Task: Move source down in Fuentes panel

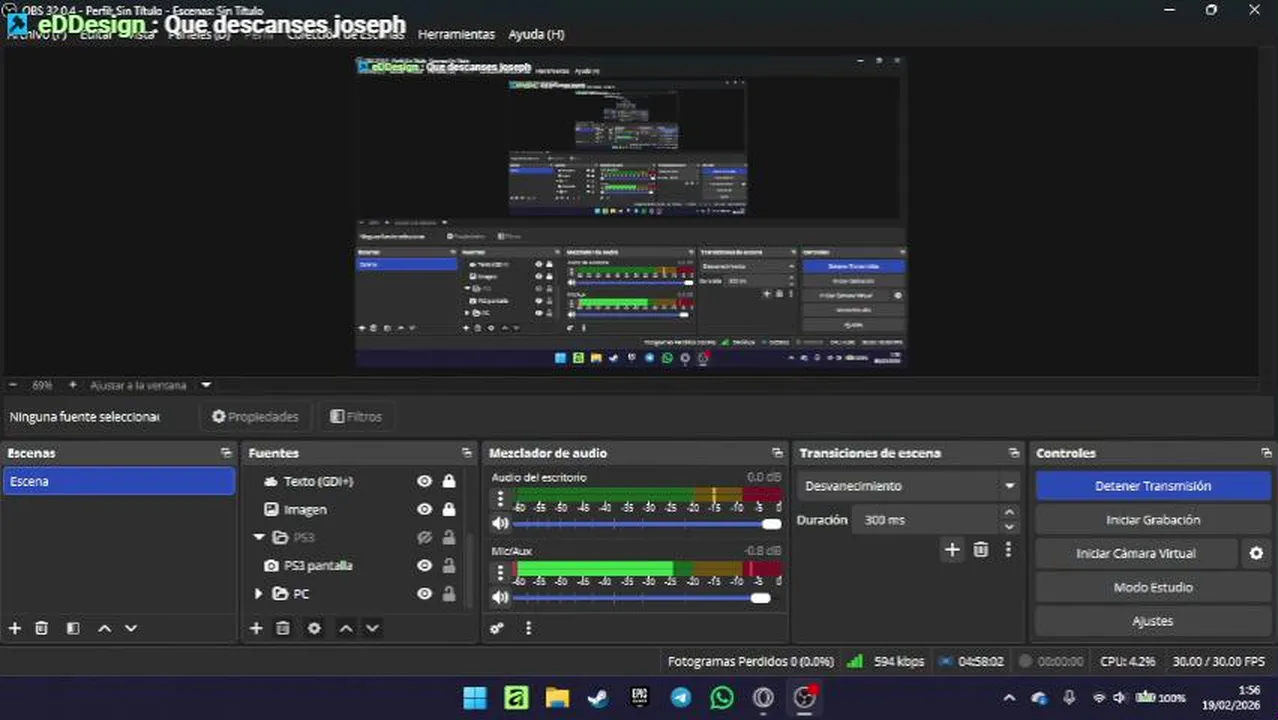Action: (x=372, y=628)
